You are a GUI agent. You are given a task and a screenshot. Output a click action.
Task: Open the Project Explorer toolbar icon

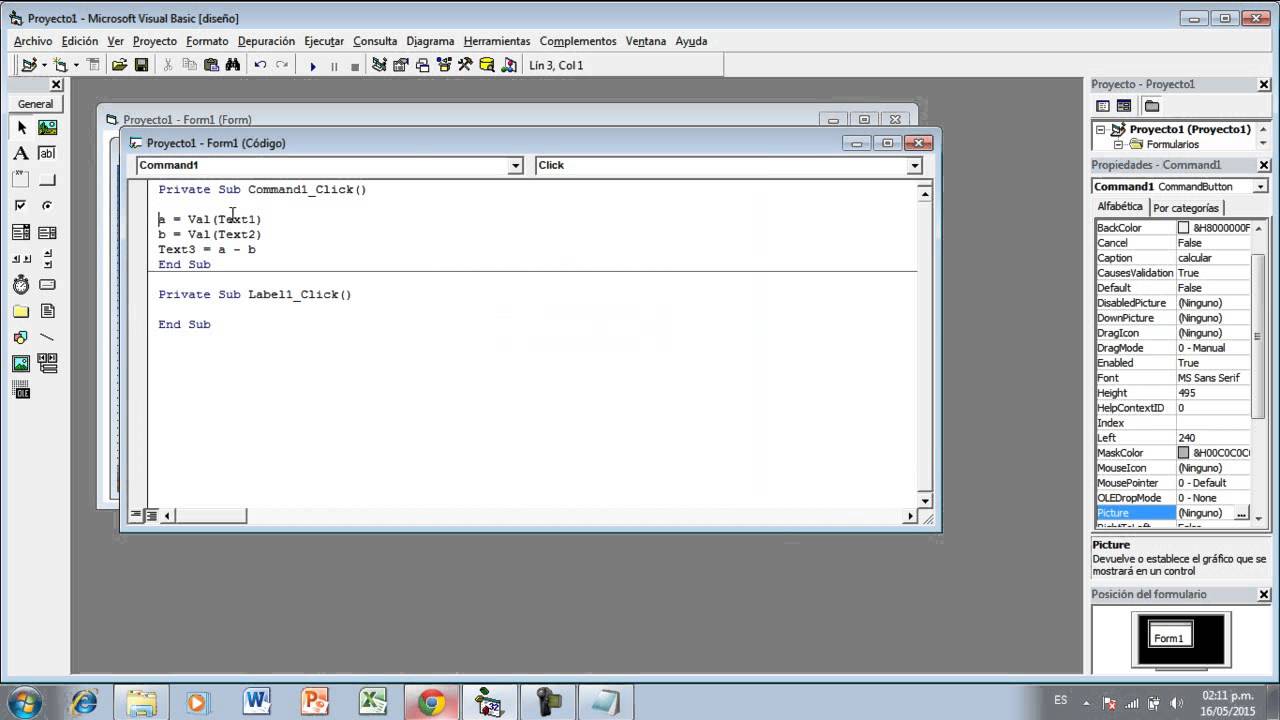[x=379, y=65]
